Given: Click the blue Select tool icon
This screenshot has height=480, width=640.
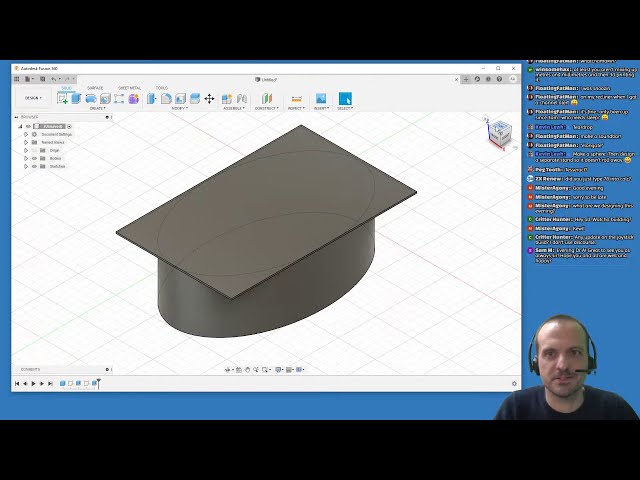Looking at the screenshot, I should pos(345,98).
